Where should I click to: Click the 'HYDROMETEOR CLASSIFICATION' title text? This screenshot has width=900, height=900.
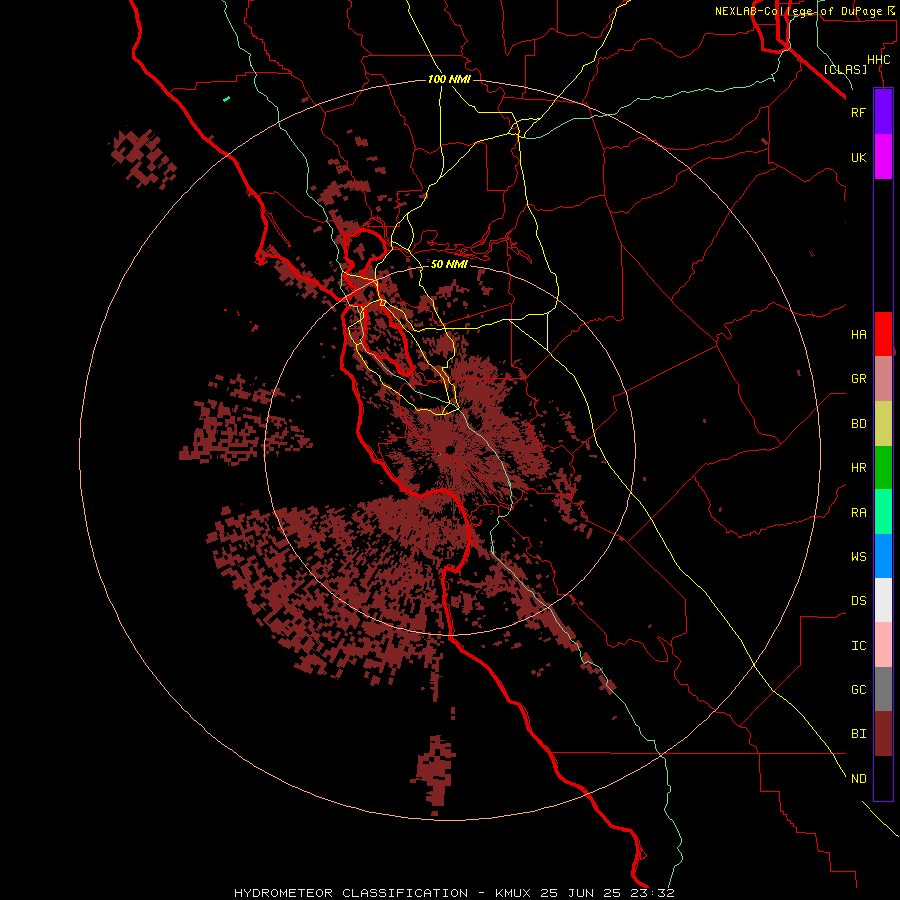351,893
